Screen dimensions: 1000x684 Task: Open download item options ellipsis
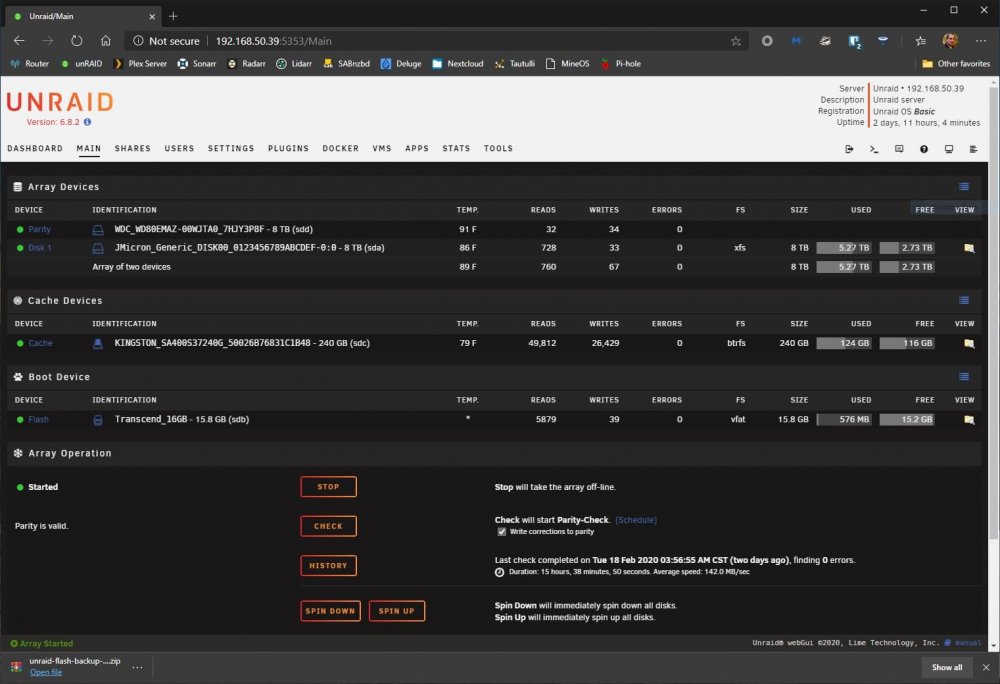click(137, 667)
